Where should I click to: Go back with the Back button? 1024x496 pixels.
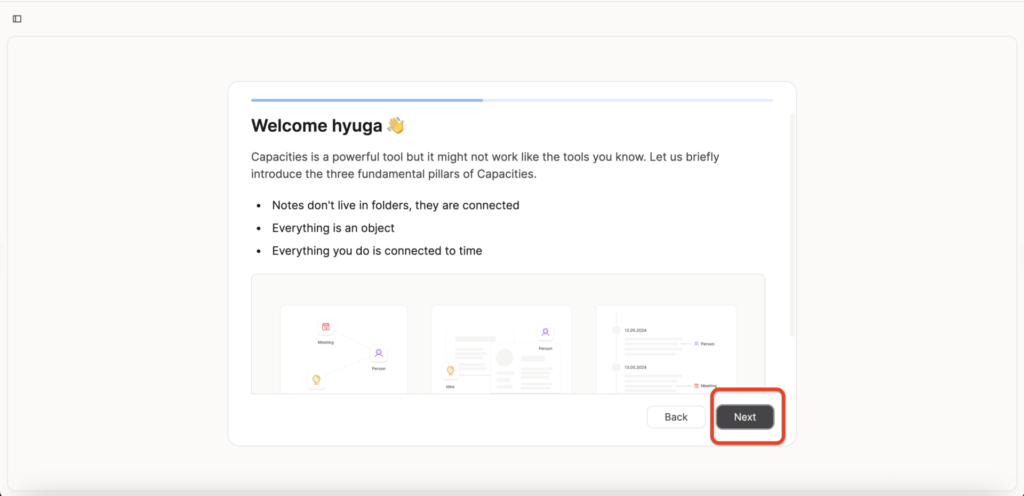click(676, 417)
